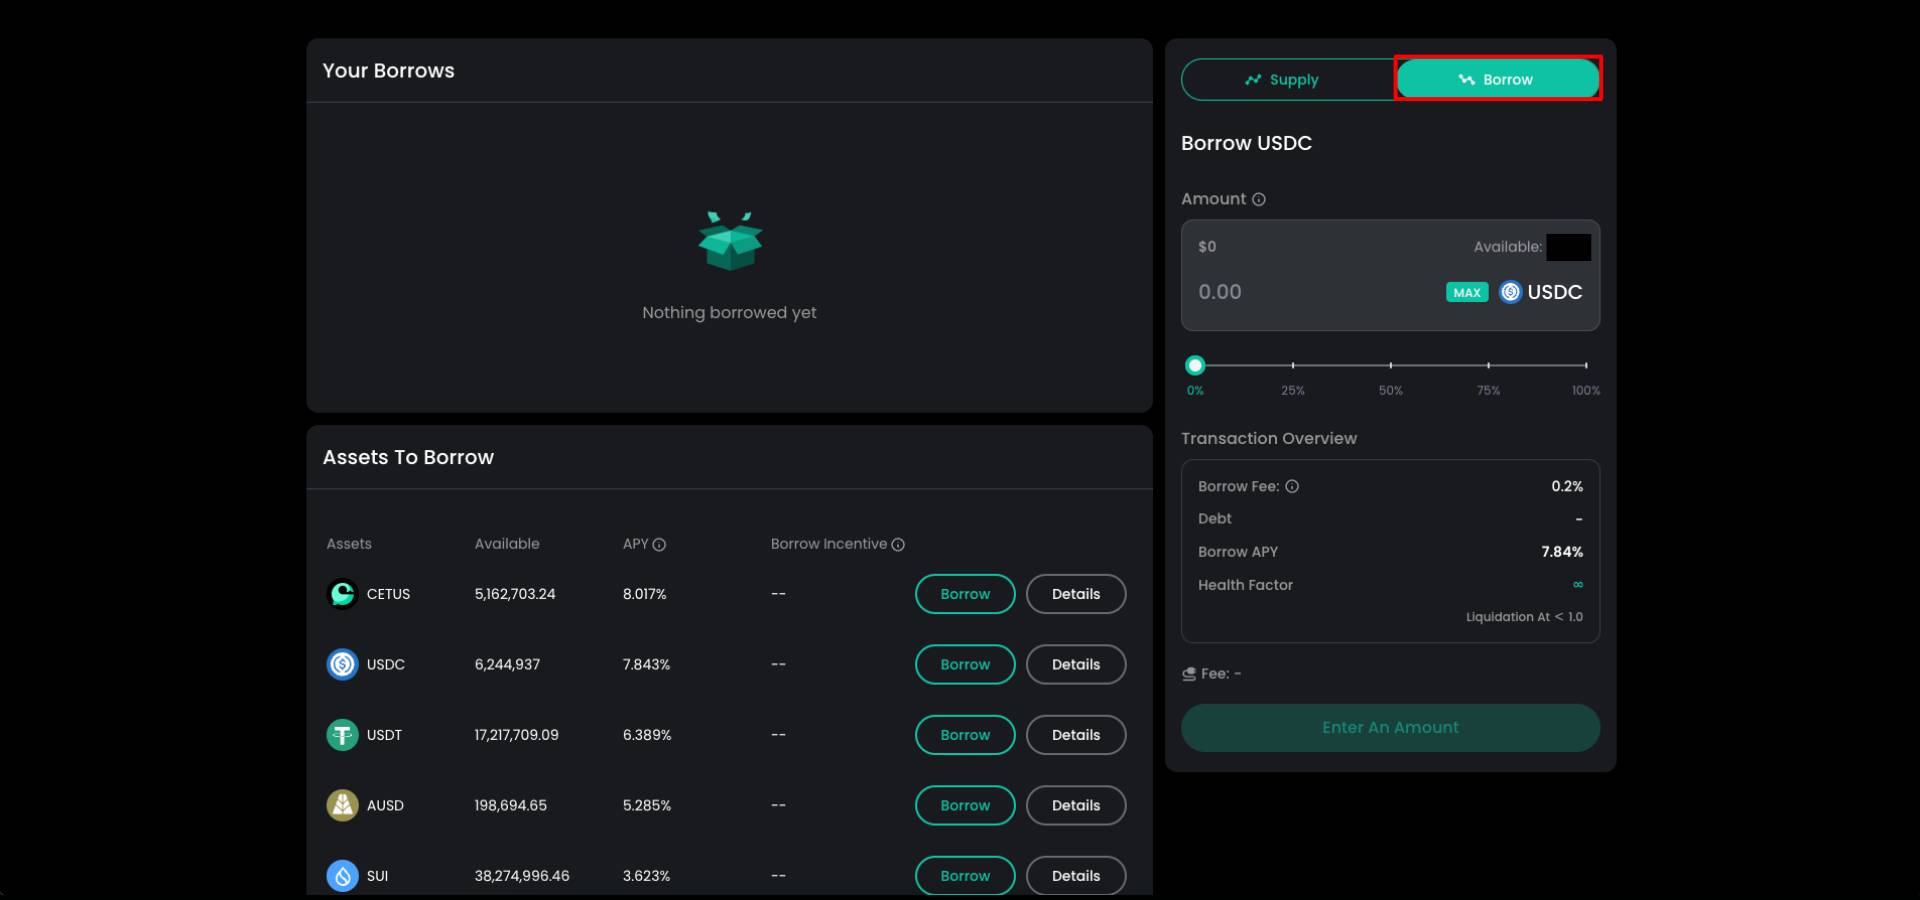The image size is (1920, 900).
Task: Click the $0 amount value label
Action: [x=1207, y=247]
